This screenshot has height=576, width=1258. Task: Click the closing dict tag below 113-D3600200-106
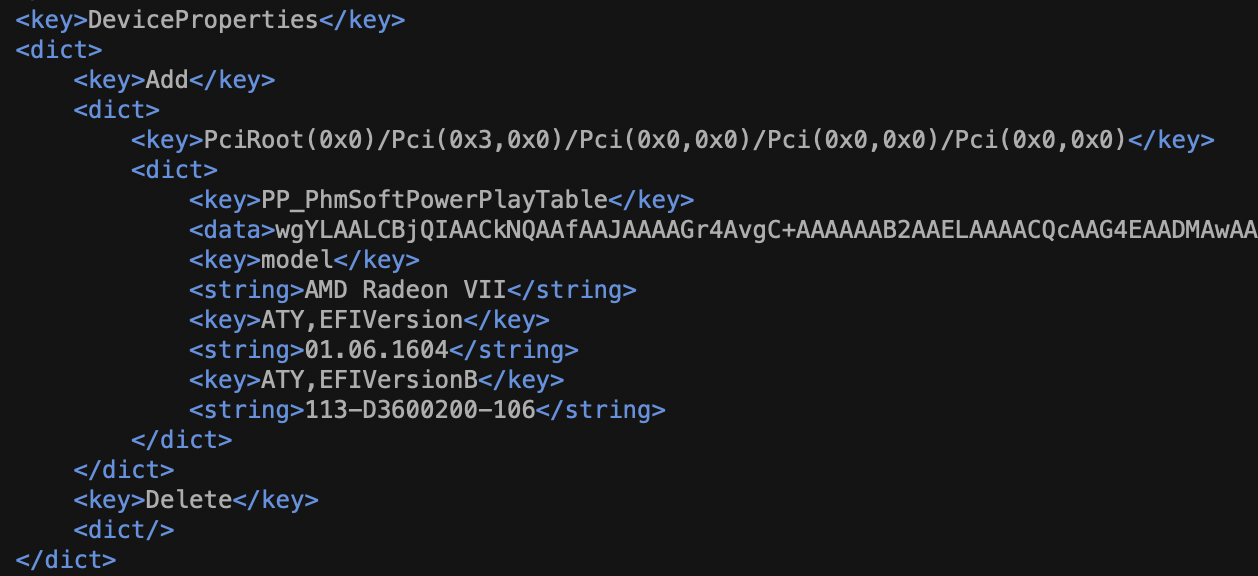pos(182,440)
